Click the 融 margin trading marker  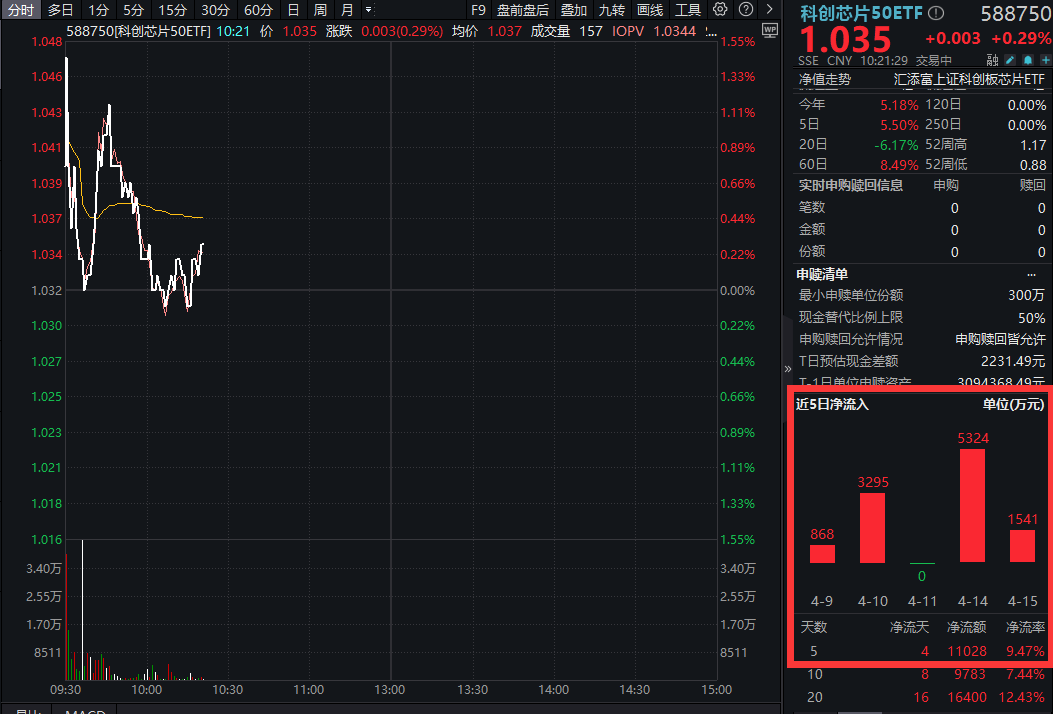(x=991, y=60)
